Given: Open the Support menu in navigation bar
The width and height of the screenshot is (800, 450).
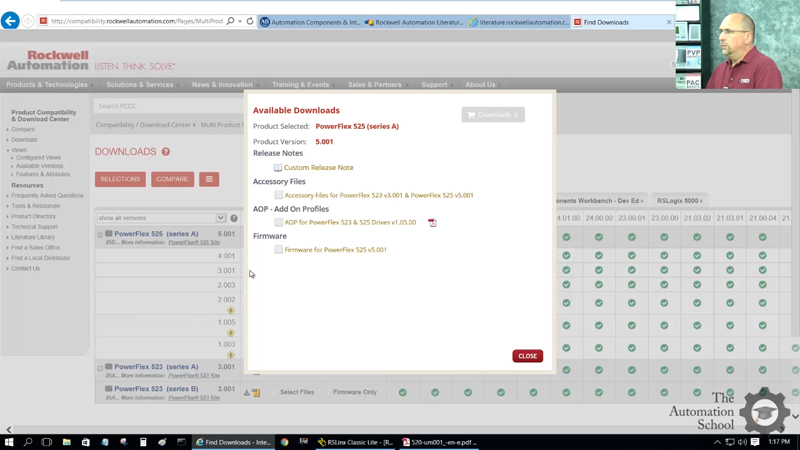Looking at the screenshot, I should (434, 85).
